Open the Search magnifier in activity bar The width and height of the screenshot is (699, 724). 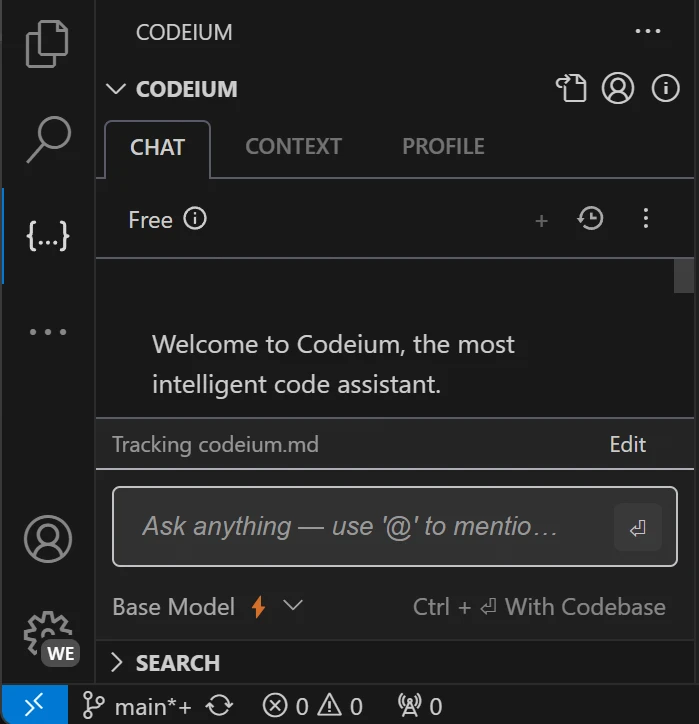[47, 139]
